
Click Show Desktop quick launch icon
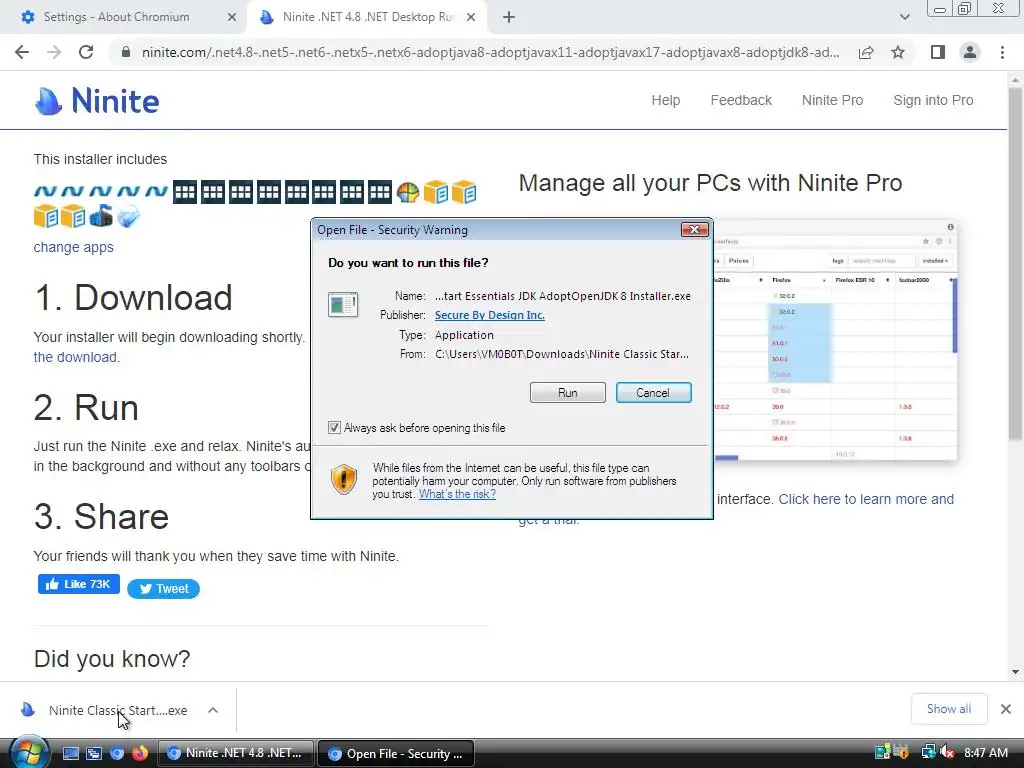pos(71,753)
